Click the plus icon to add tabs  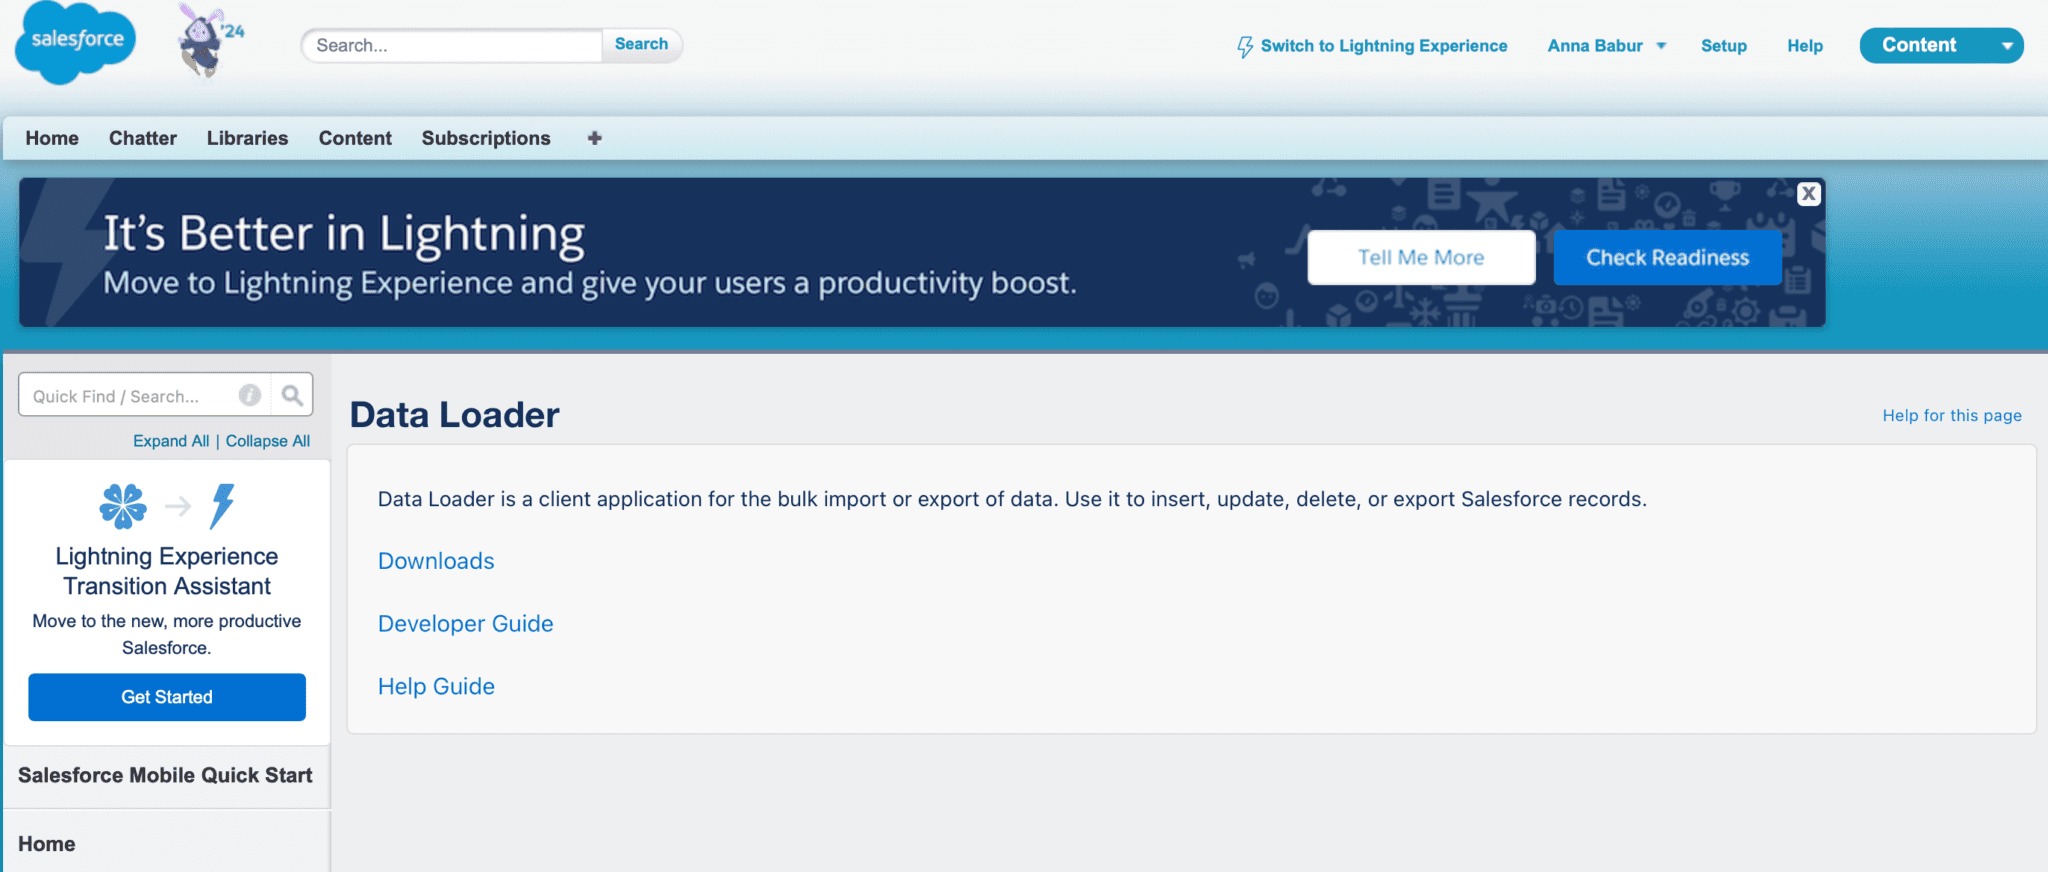(x=594, y=138)
